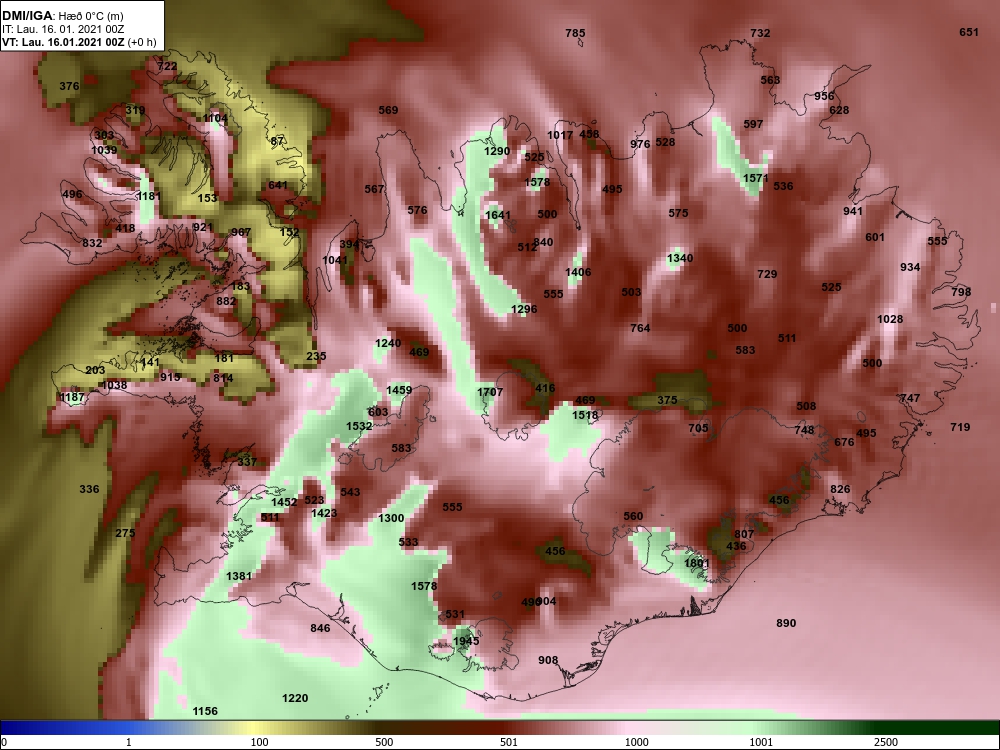Click the 1028 value in the east
The image size is (1000, 750).
890,320
